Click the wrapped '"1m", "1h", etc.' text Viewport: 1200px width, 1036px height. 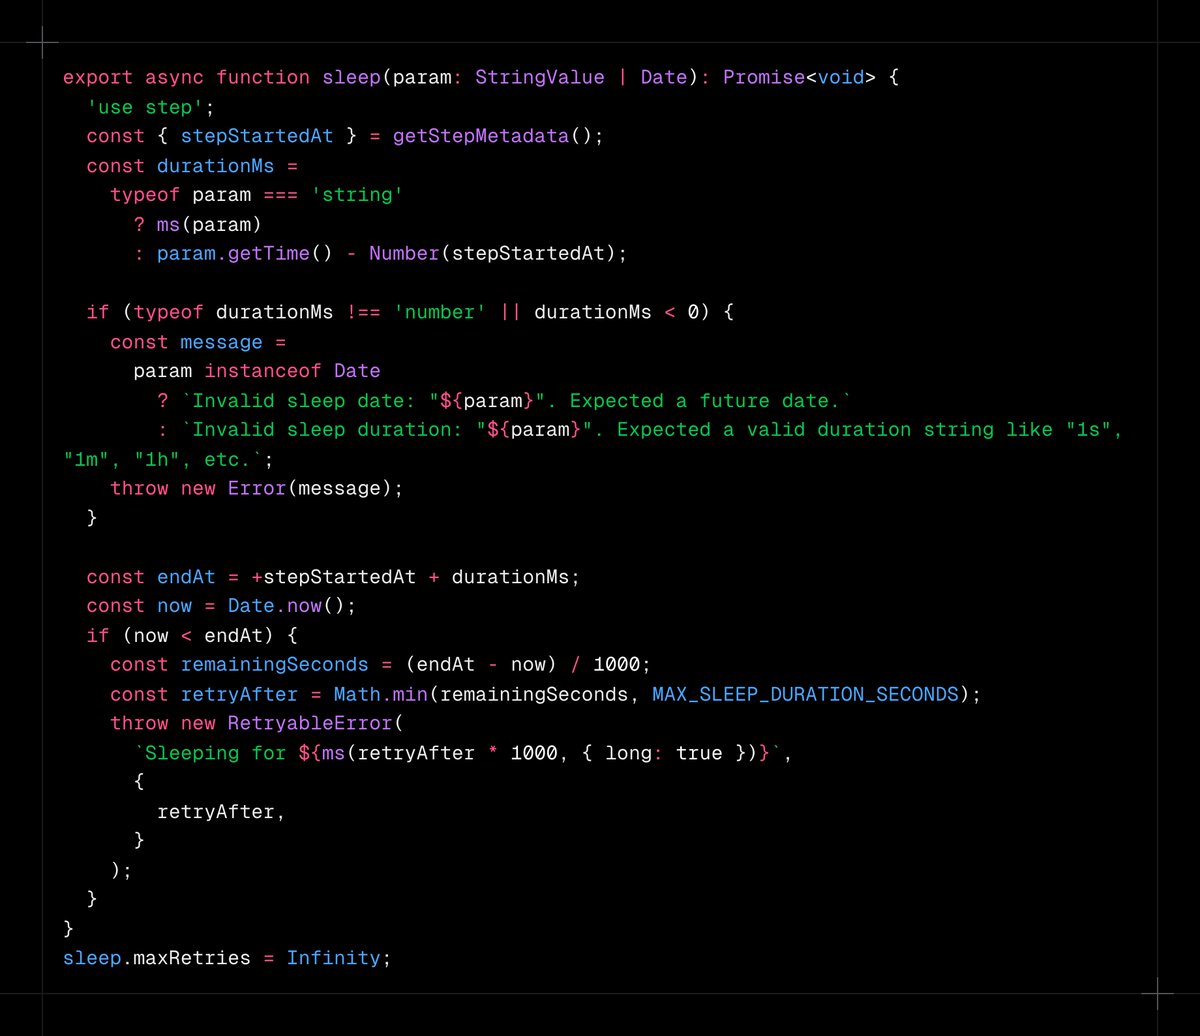[157, 460]
